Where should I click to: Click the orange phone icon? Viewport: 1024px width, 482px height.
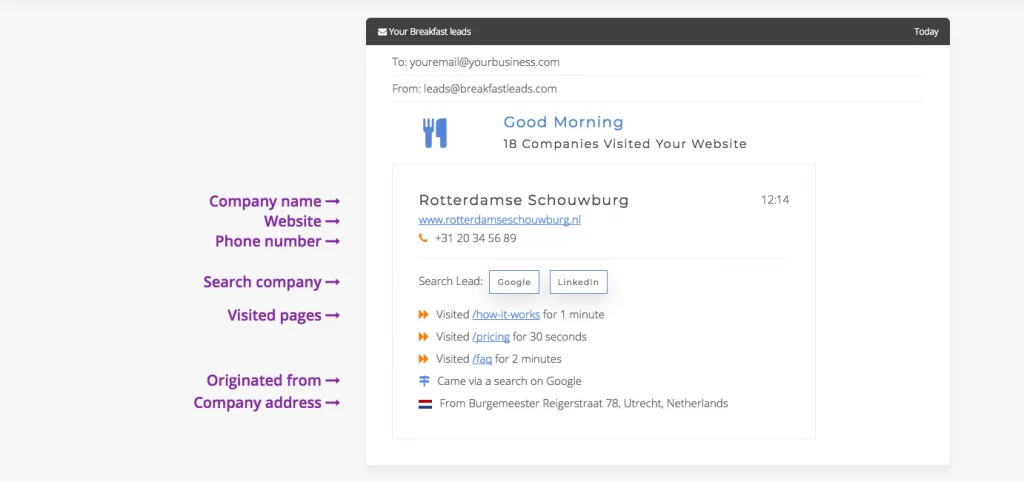(x=424, y=239)
